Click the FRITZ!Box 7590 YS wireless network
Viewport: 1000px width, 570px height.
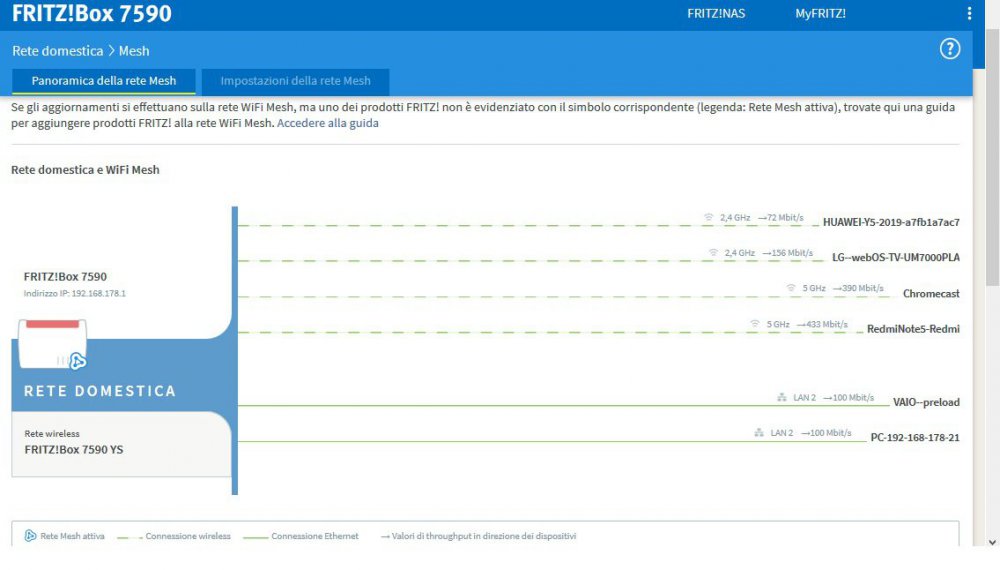74,450
